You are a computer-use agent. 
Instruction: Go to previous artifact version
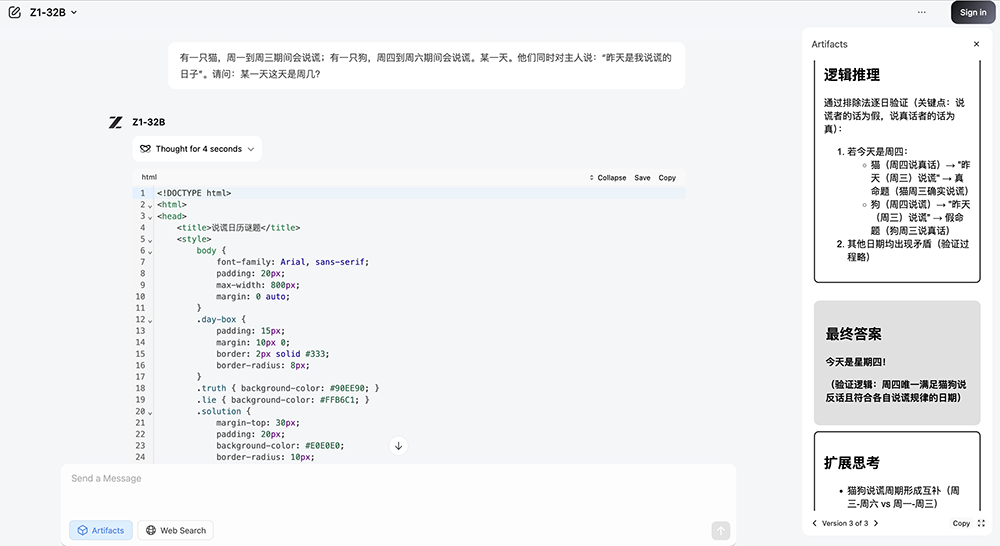coord(814,523)
